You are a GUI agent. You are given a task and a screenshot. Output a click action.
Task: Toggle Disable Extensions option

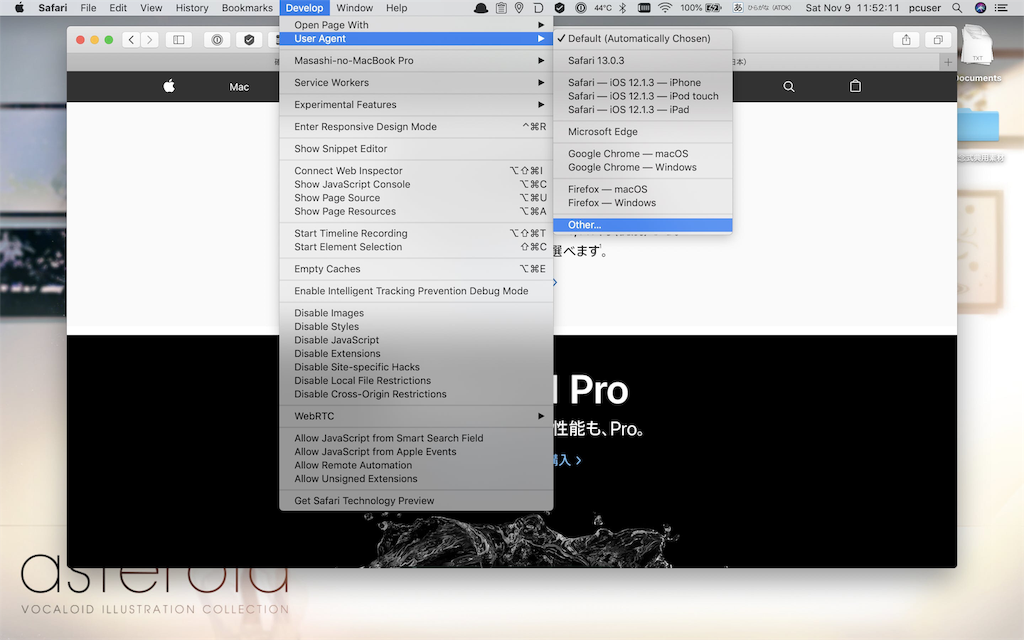(416, 353)
